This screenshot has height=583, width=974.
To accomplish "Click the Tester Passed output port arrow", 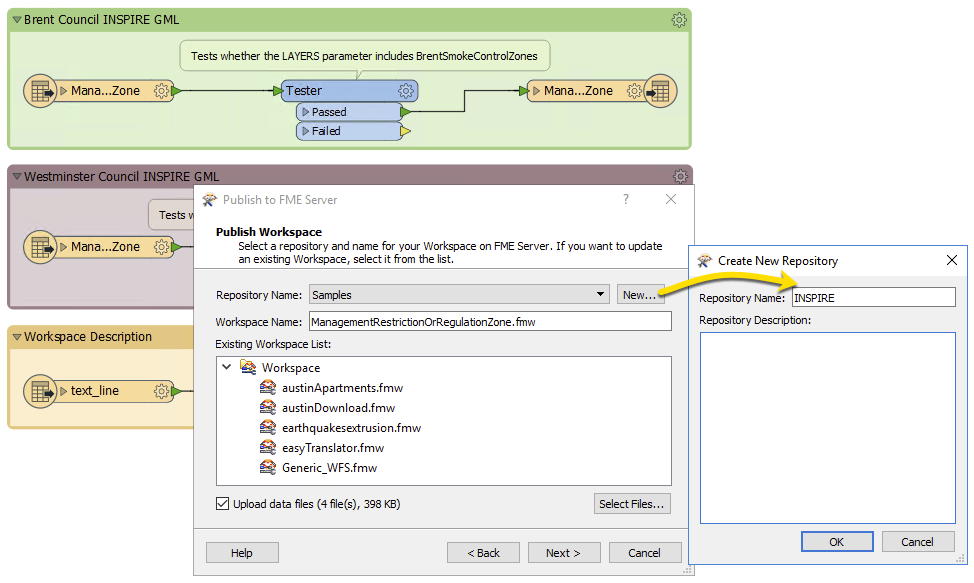I will pyautogui.click(x=405, y=112).
